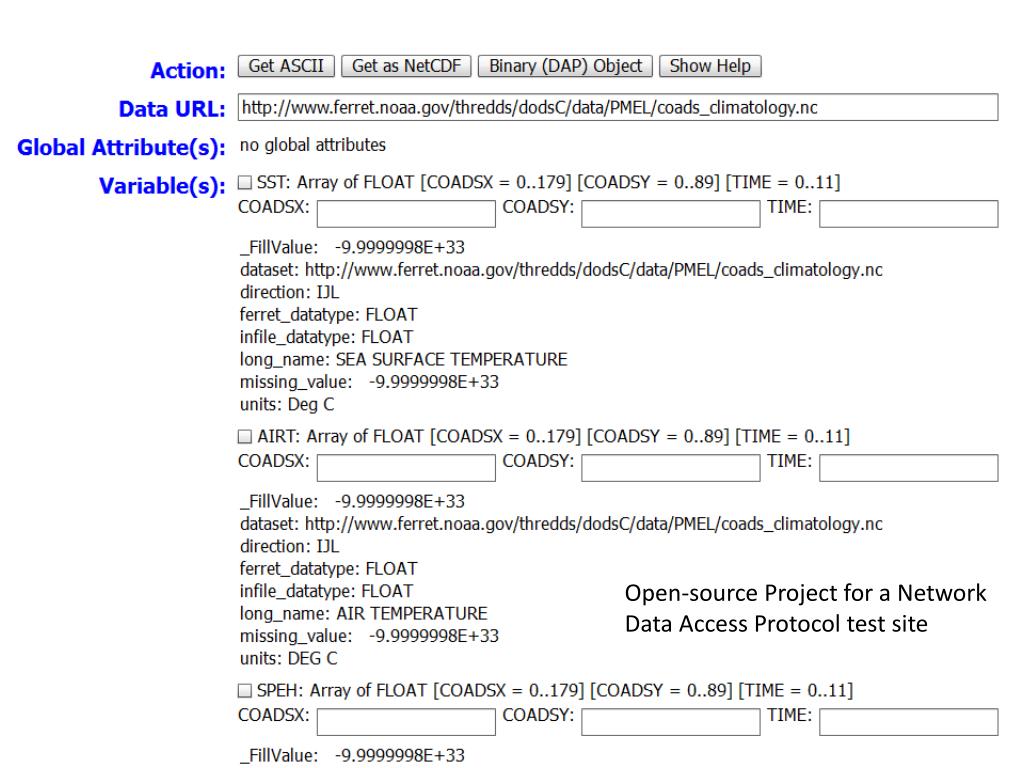1024x768 pixels.
Task: Click the Get ASCII button
Action: pyautogui.click(x=286, y=66)
